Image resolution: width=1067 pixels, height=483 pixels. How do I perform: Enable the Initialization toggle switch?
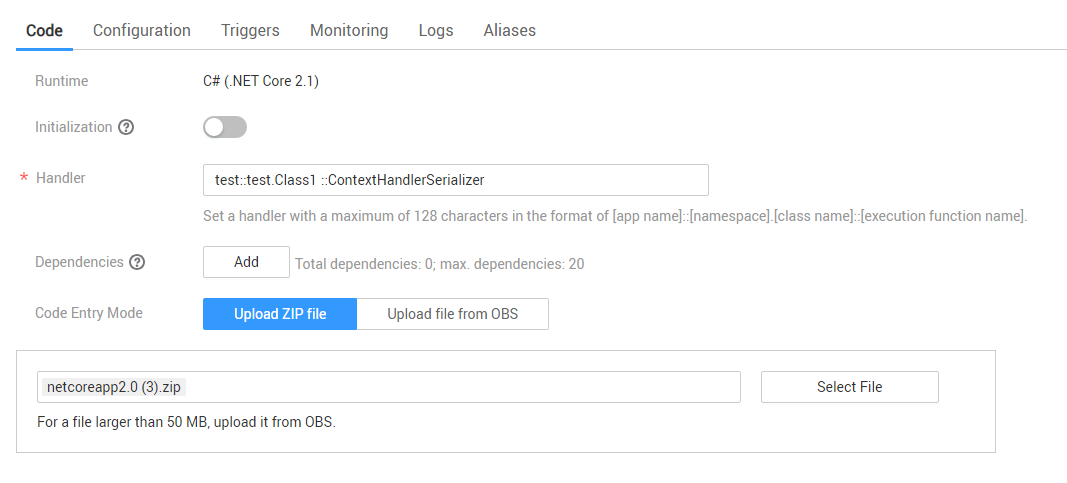point(225,127)
